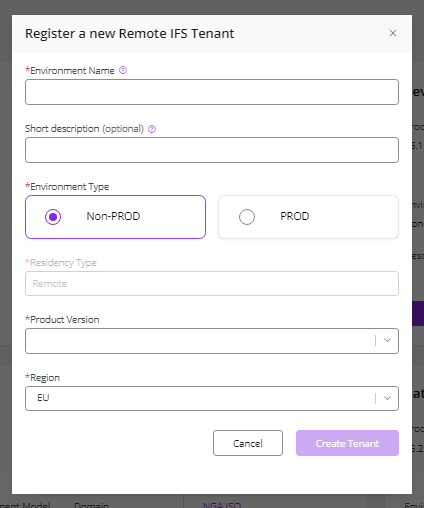Select the PROD radio button circle

[x=247, y=217]
